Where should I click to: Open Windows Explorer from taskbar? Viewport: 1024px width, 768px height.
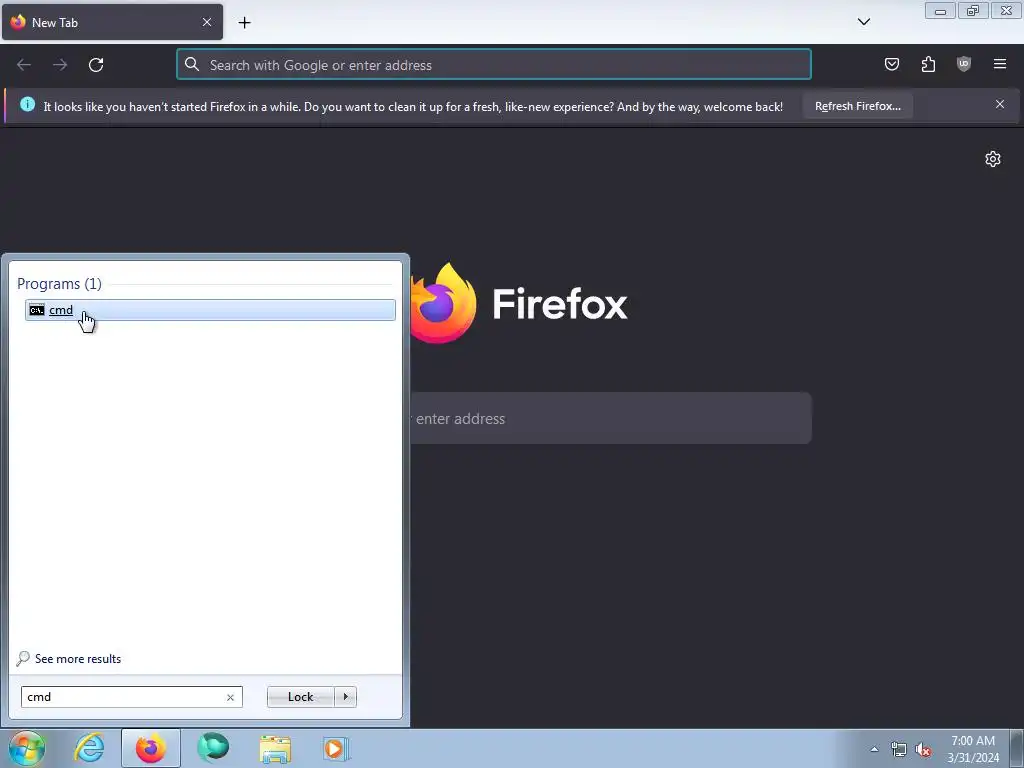pos(275,748)
